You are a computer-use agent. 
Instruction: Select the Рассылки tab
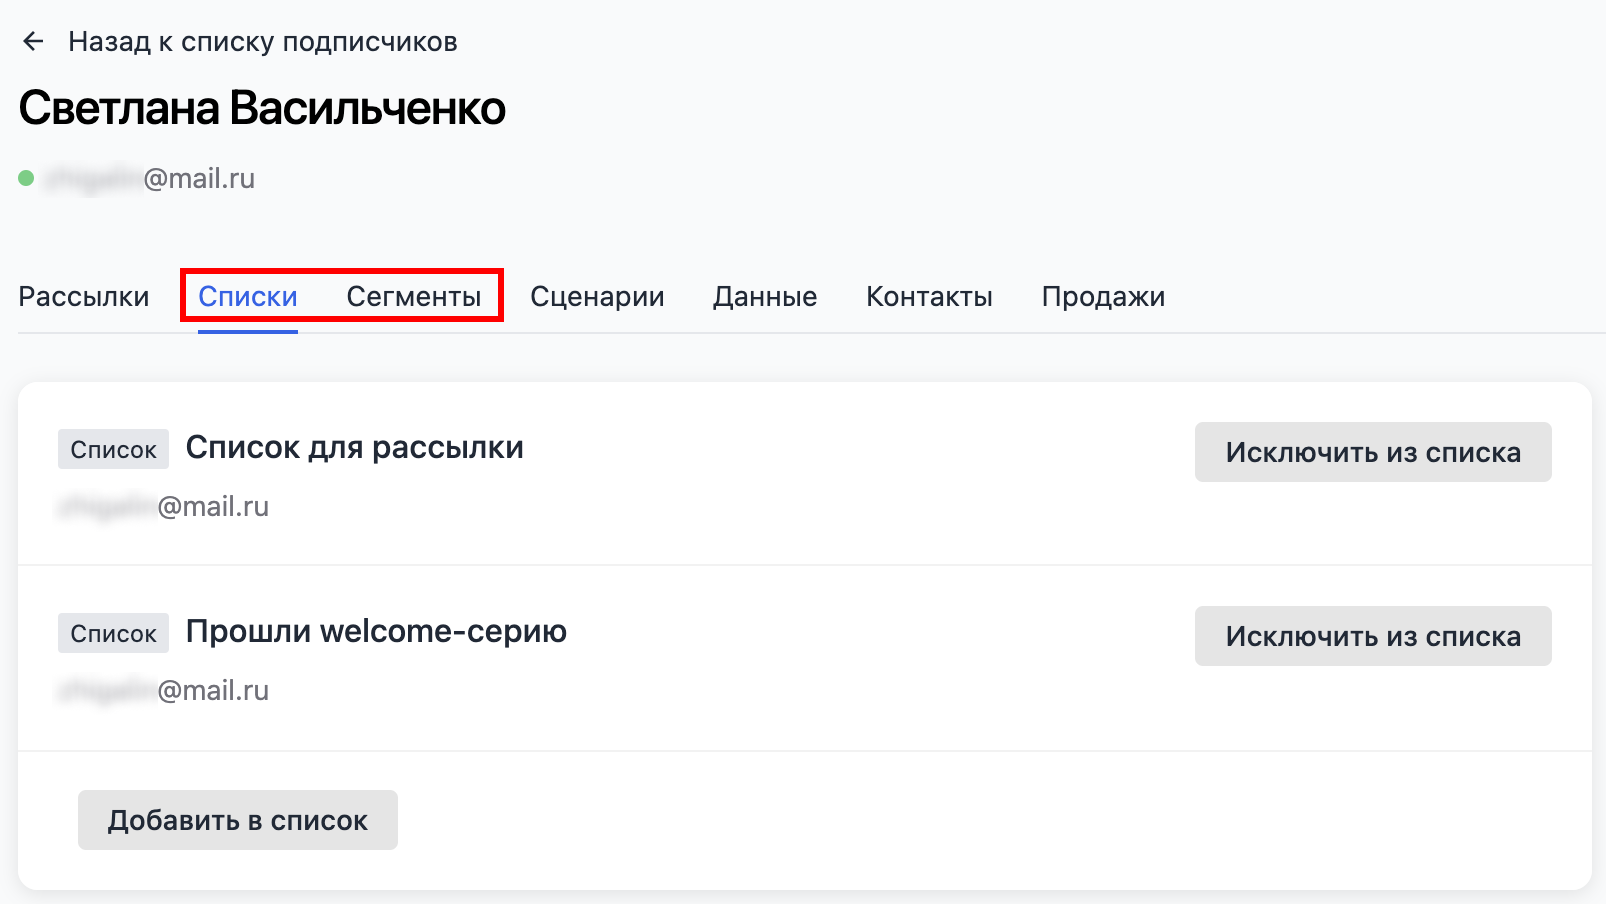[x=84, y=296]
